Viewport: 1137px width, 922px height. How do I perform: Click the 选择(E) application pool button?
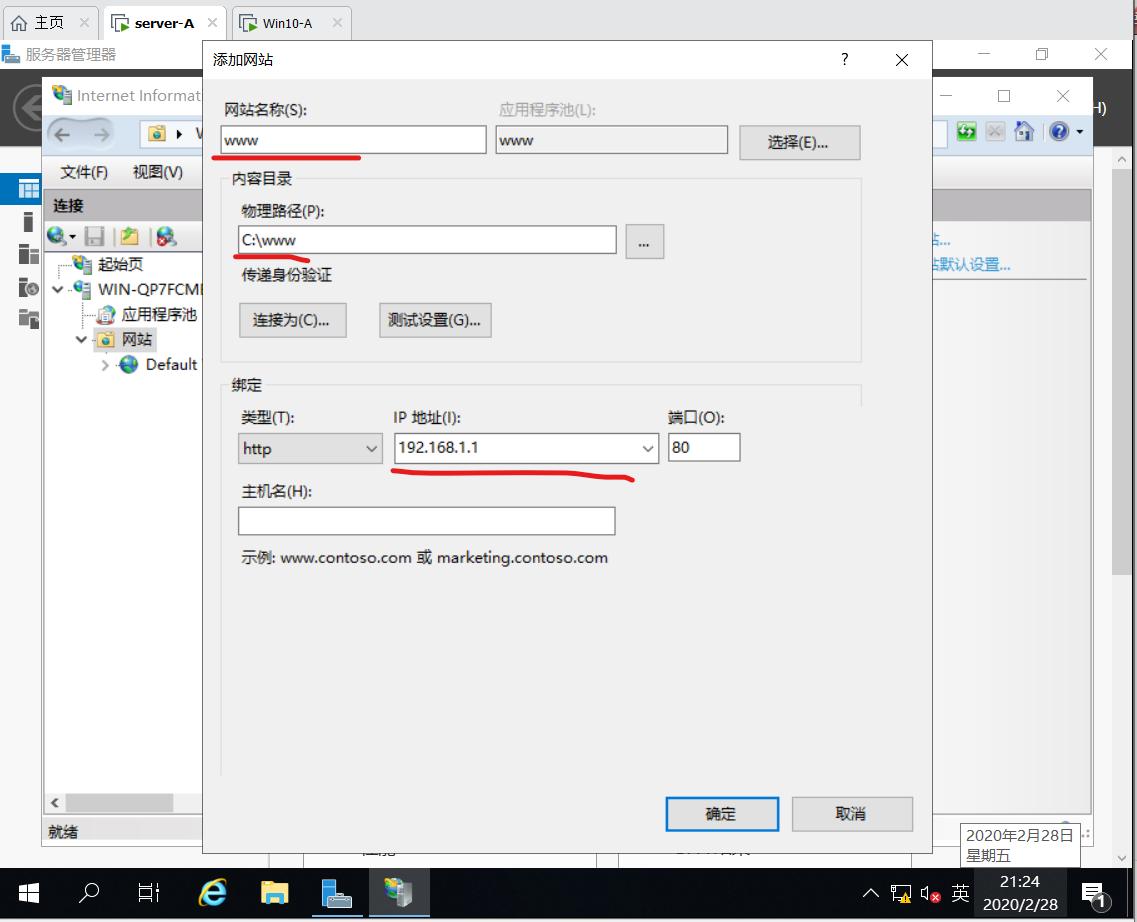[798, 142]
